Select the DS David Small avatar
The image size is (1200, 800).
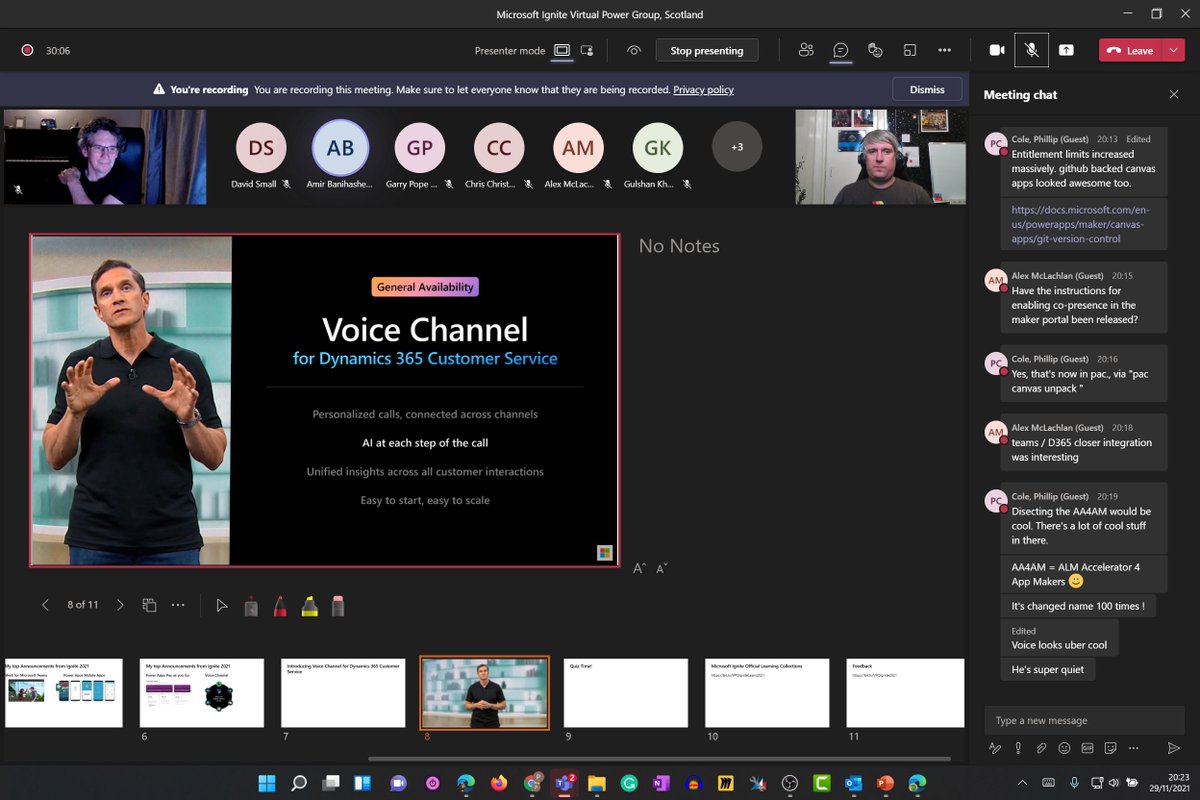pyautogui.click(x=261, y=148)
